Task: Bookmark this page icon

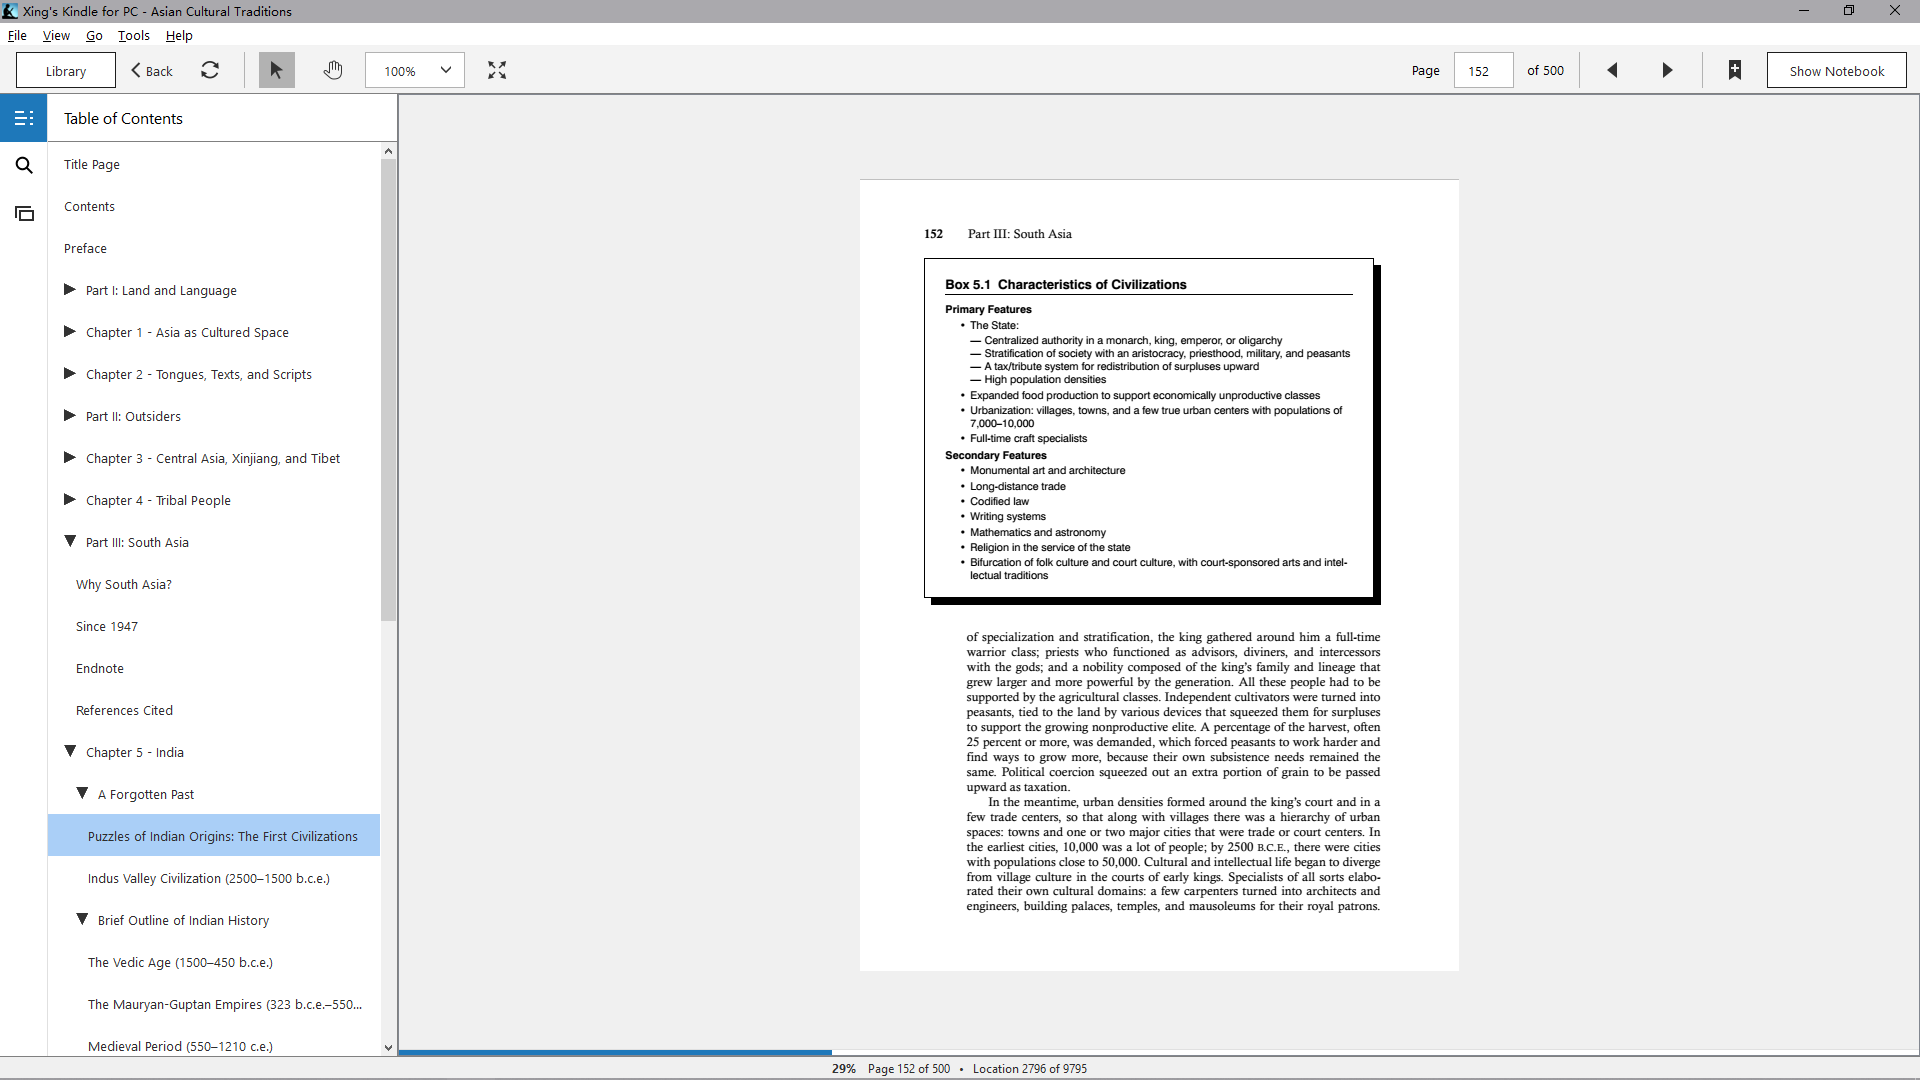Action: point(1735,70)
